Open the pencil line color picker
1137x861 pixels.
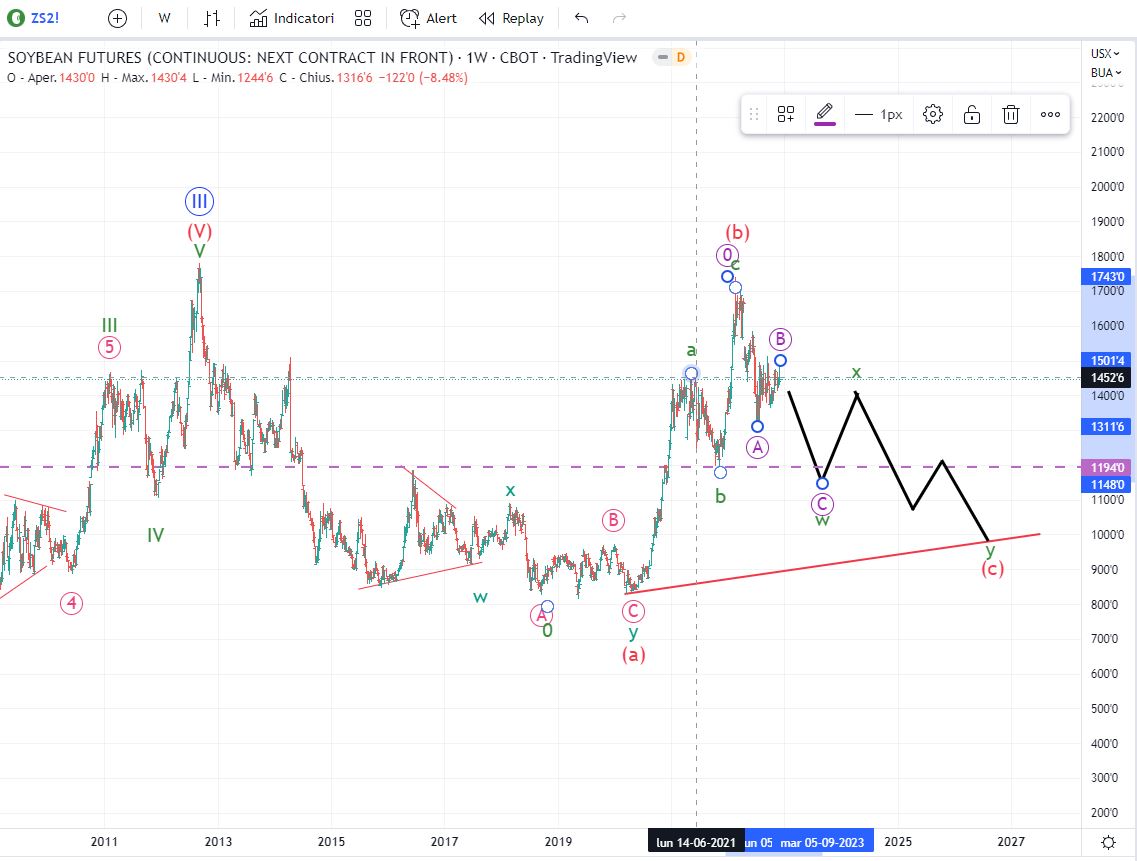pyautogui.click(x=824, y=114)
